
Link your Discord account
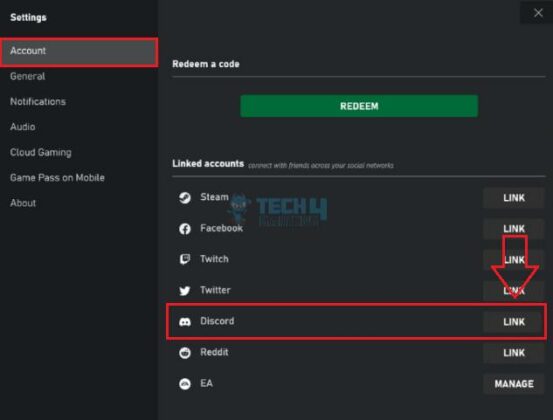coord(514,322)
